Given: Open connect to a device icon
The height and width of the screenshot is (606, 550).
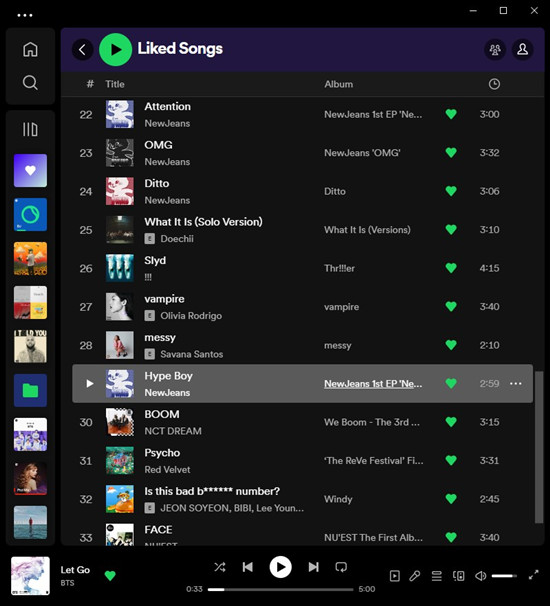Looking at the screenshot, I should [x=458, y=576].
